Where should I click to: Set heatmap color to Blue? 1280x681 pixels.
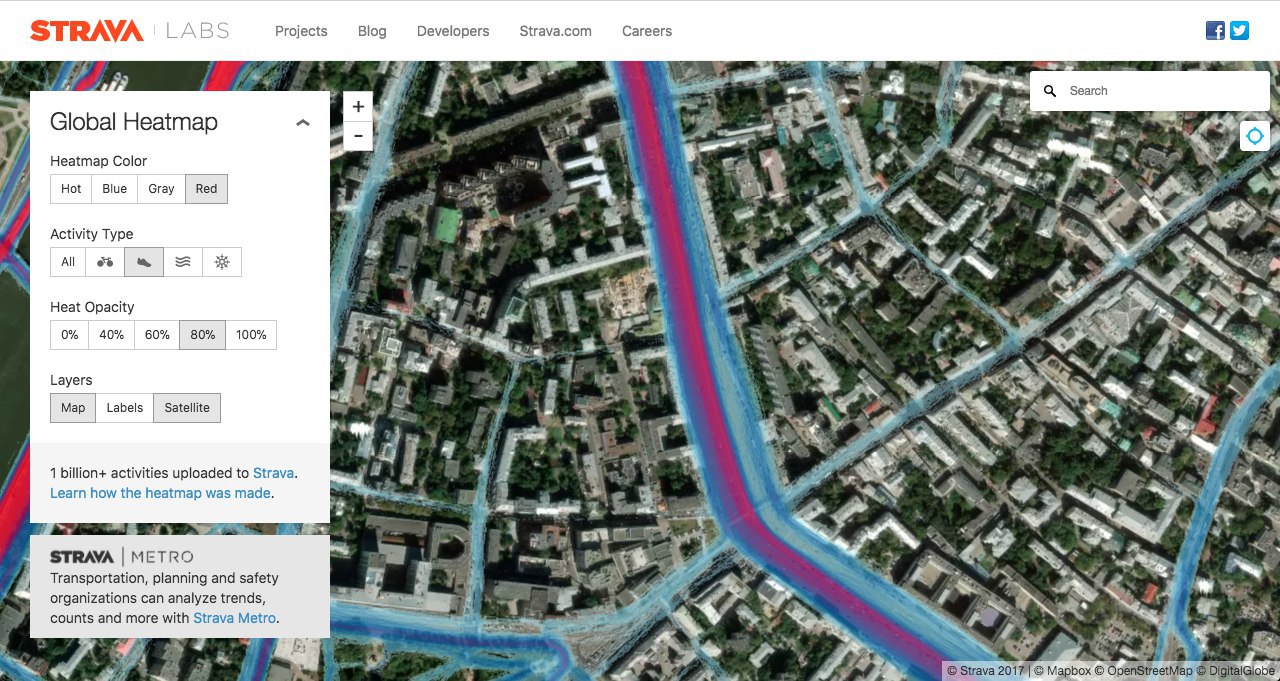114,189
